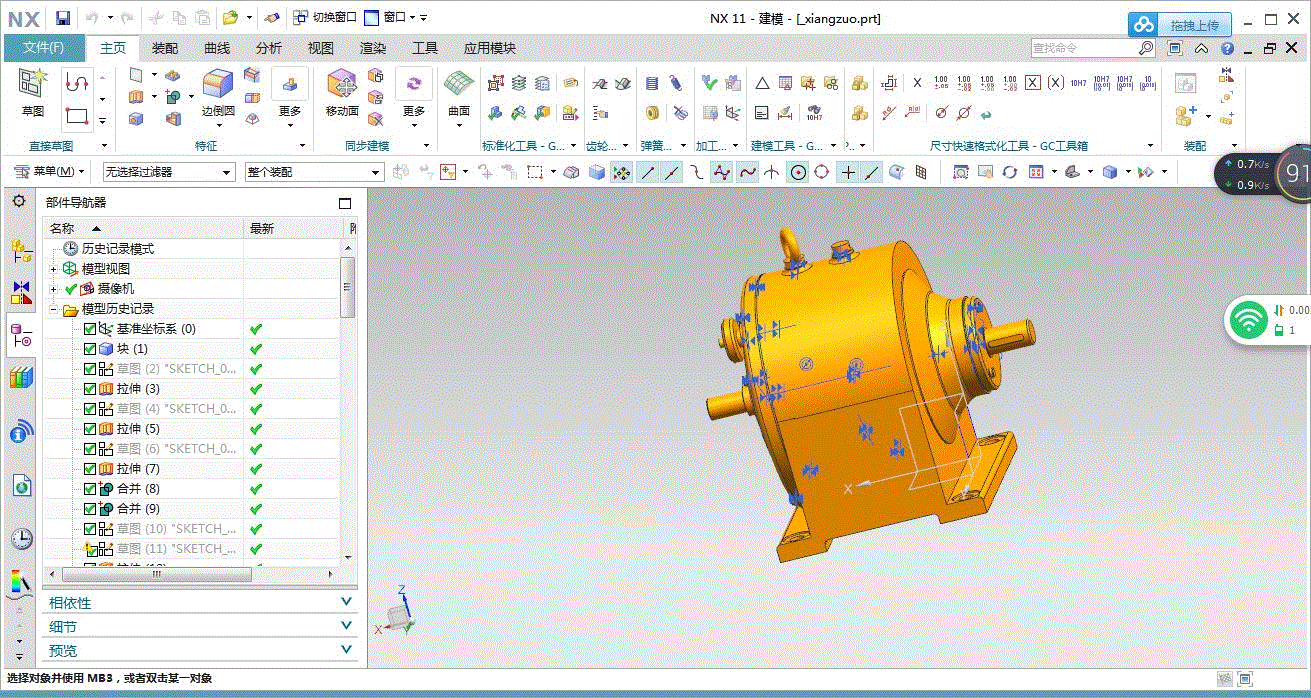Click the triangle icon in Modeling Tools group
1311x698 pixels.
[x=762, y=83]
